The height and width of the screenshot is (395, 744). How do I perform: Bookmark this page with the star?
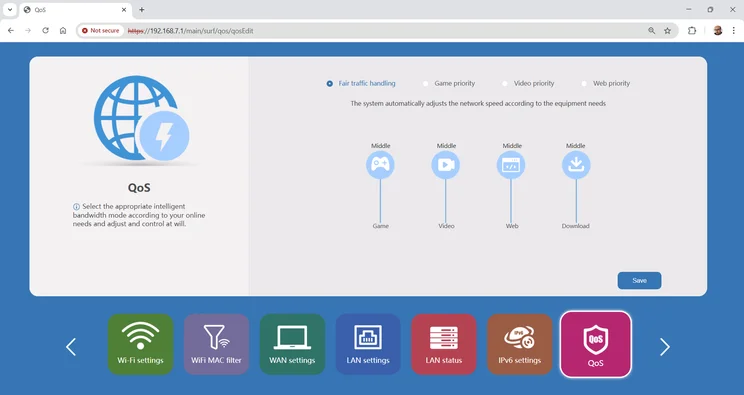(x=668, y=30)
